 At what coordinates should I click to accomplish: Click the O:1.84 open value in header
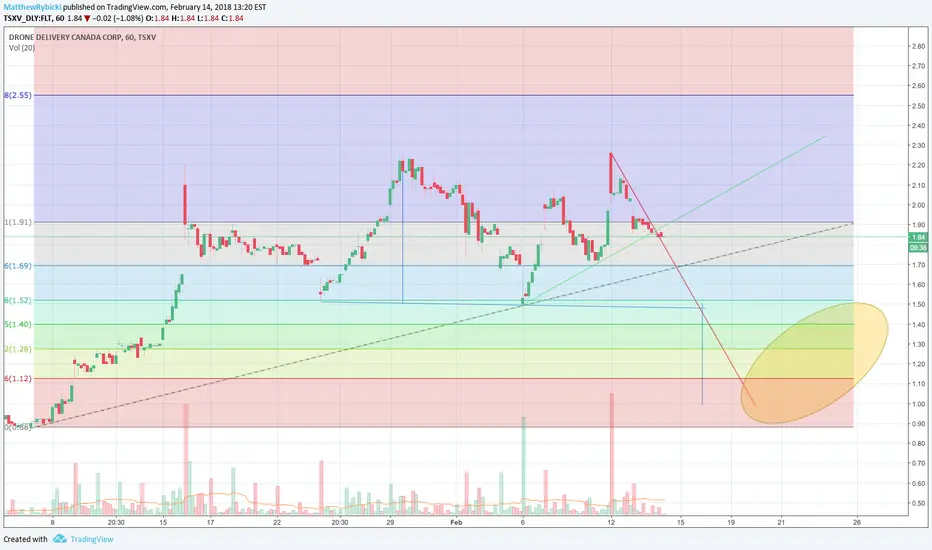click(x=158, y=18)
